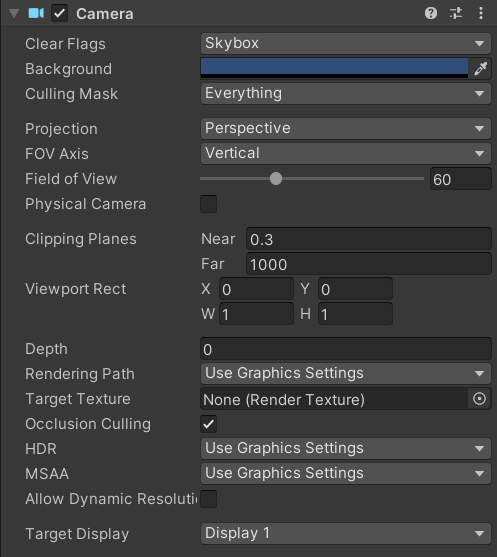Image resolution: width=497 pixels, height=557 pixels.
Task: Click the Depth value input field
Action: (346, 349)
